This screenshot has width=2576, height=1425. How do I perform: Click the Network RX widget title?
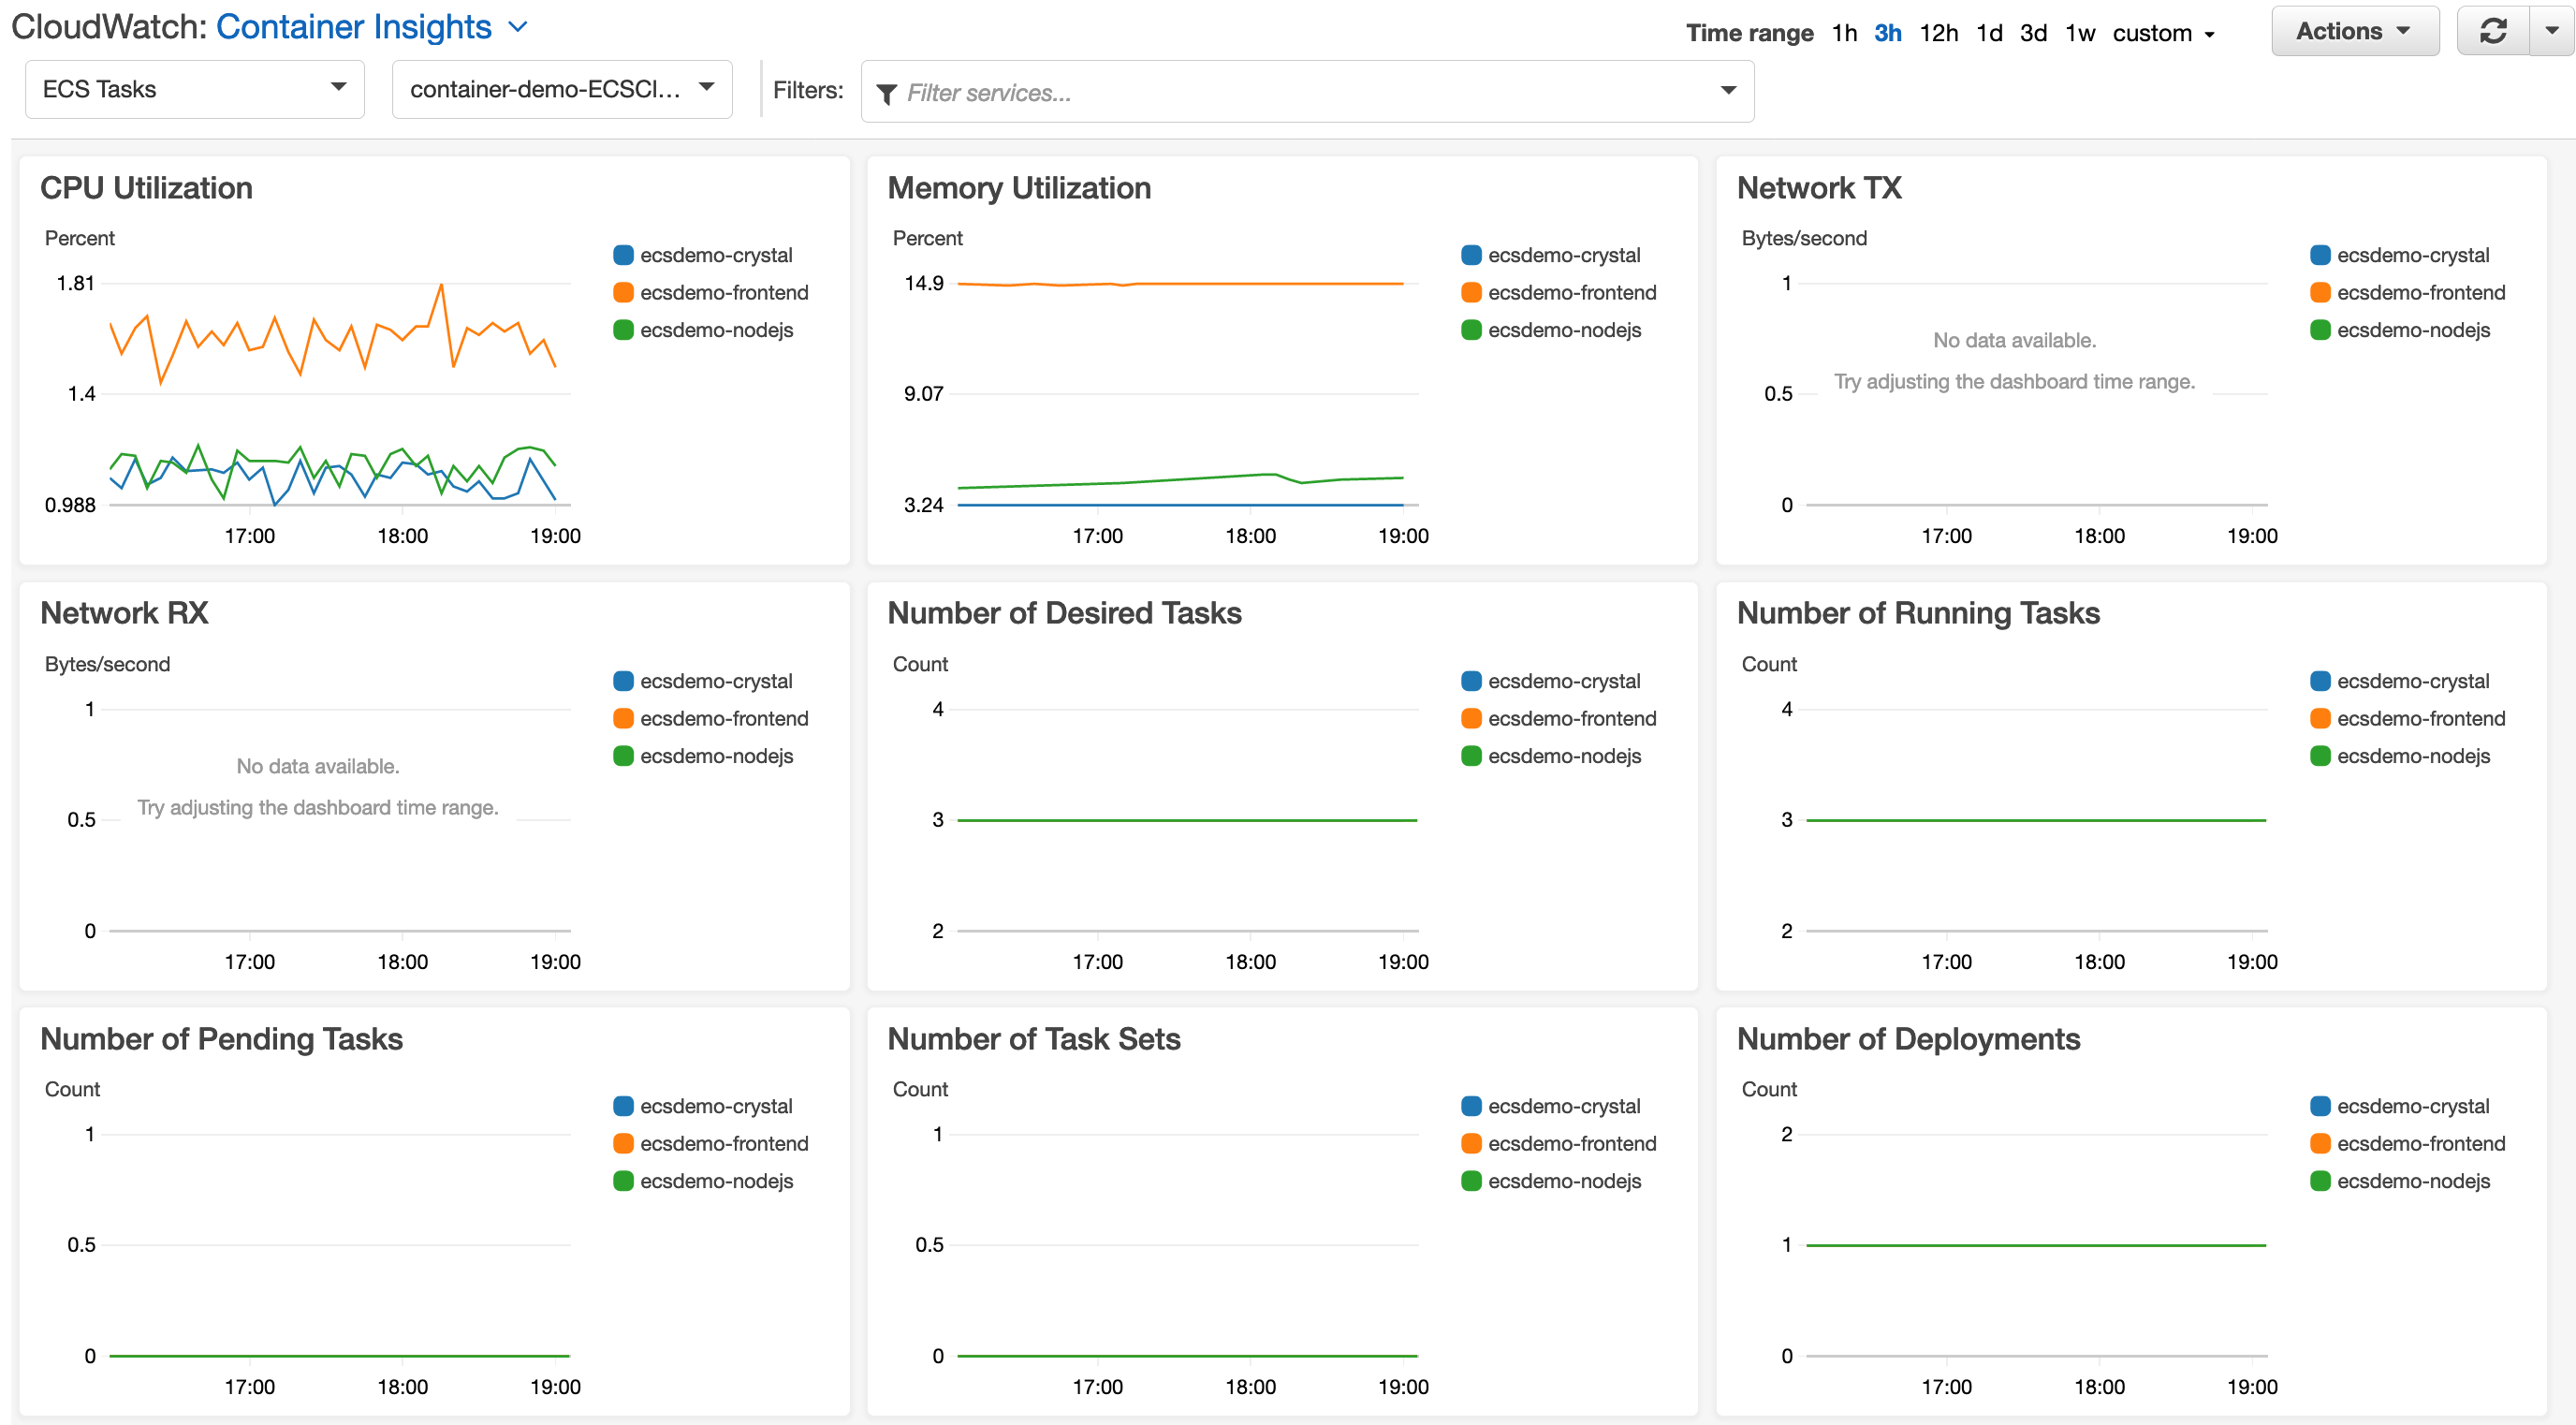(124, 613)
